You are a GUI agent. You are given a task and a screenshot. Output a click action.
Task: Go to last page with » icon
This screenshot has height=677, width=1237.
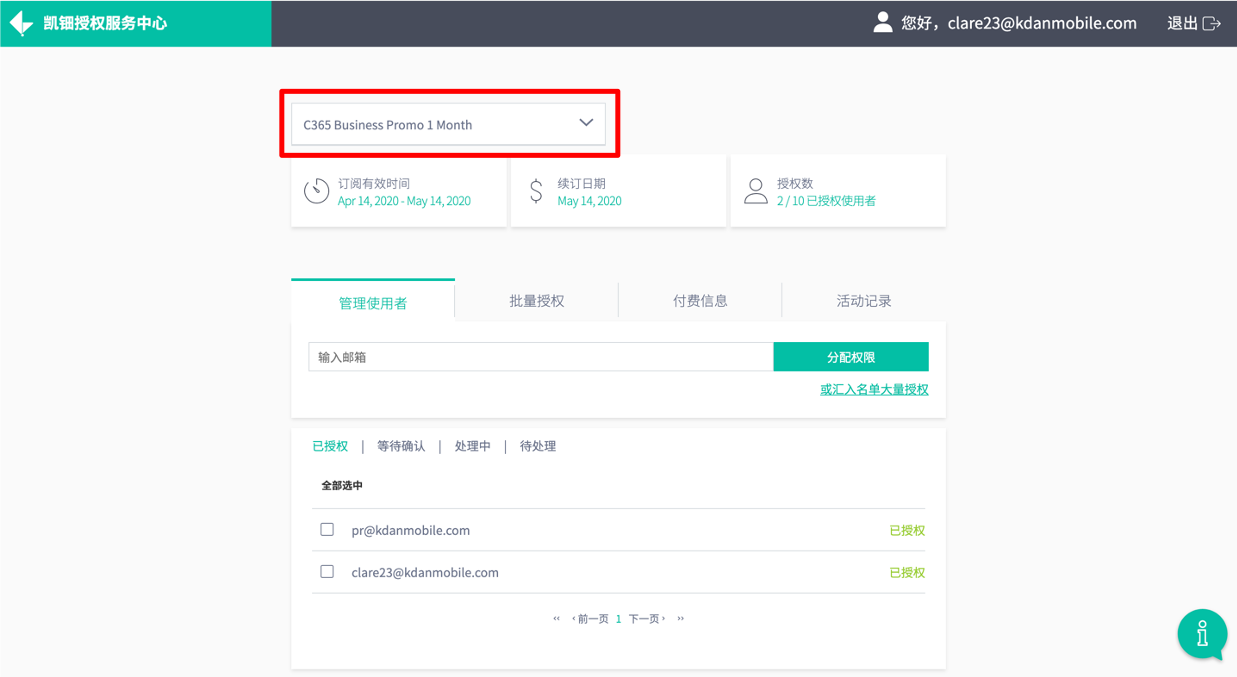click(x=681, y=619)
